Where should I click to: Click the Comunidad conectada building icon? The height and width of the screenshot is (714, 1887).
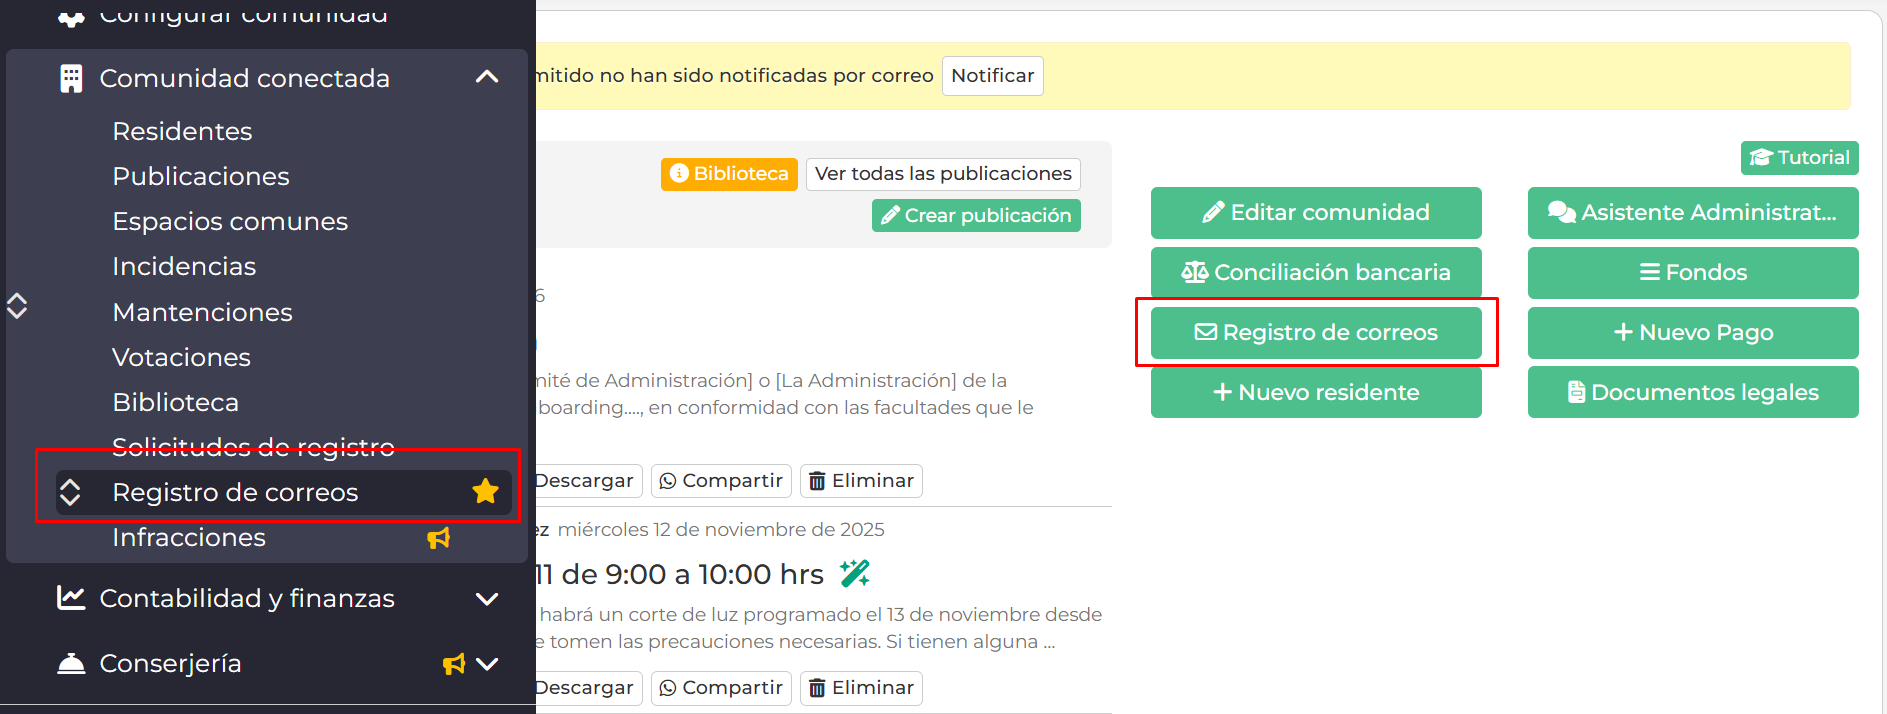point(71,78)
